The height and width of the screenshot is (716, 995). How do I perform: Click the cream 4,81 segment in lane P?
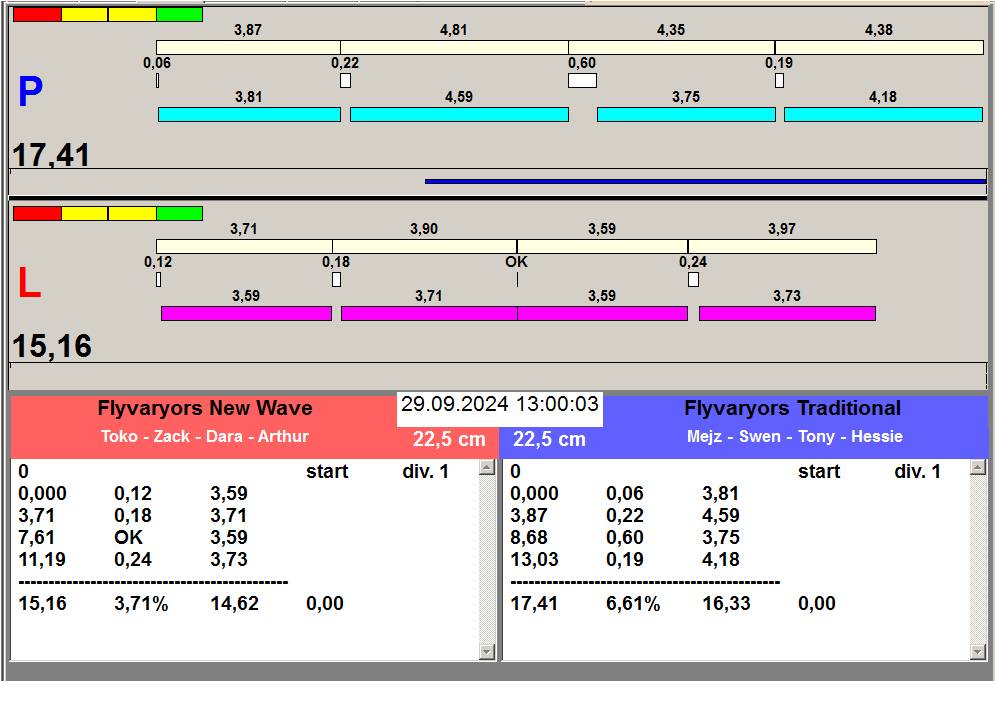pos(454,48)
